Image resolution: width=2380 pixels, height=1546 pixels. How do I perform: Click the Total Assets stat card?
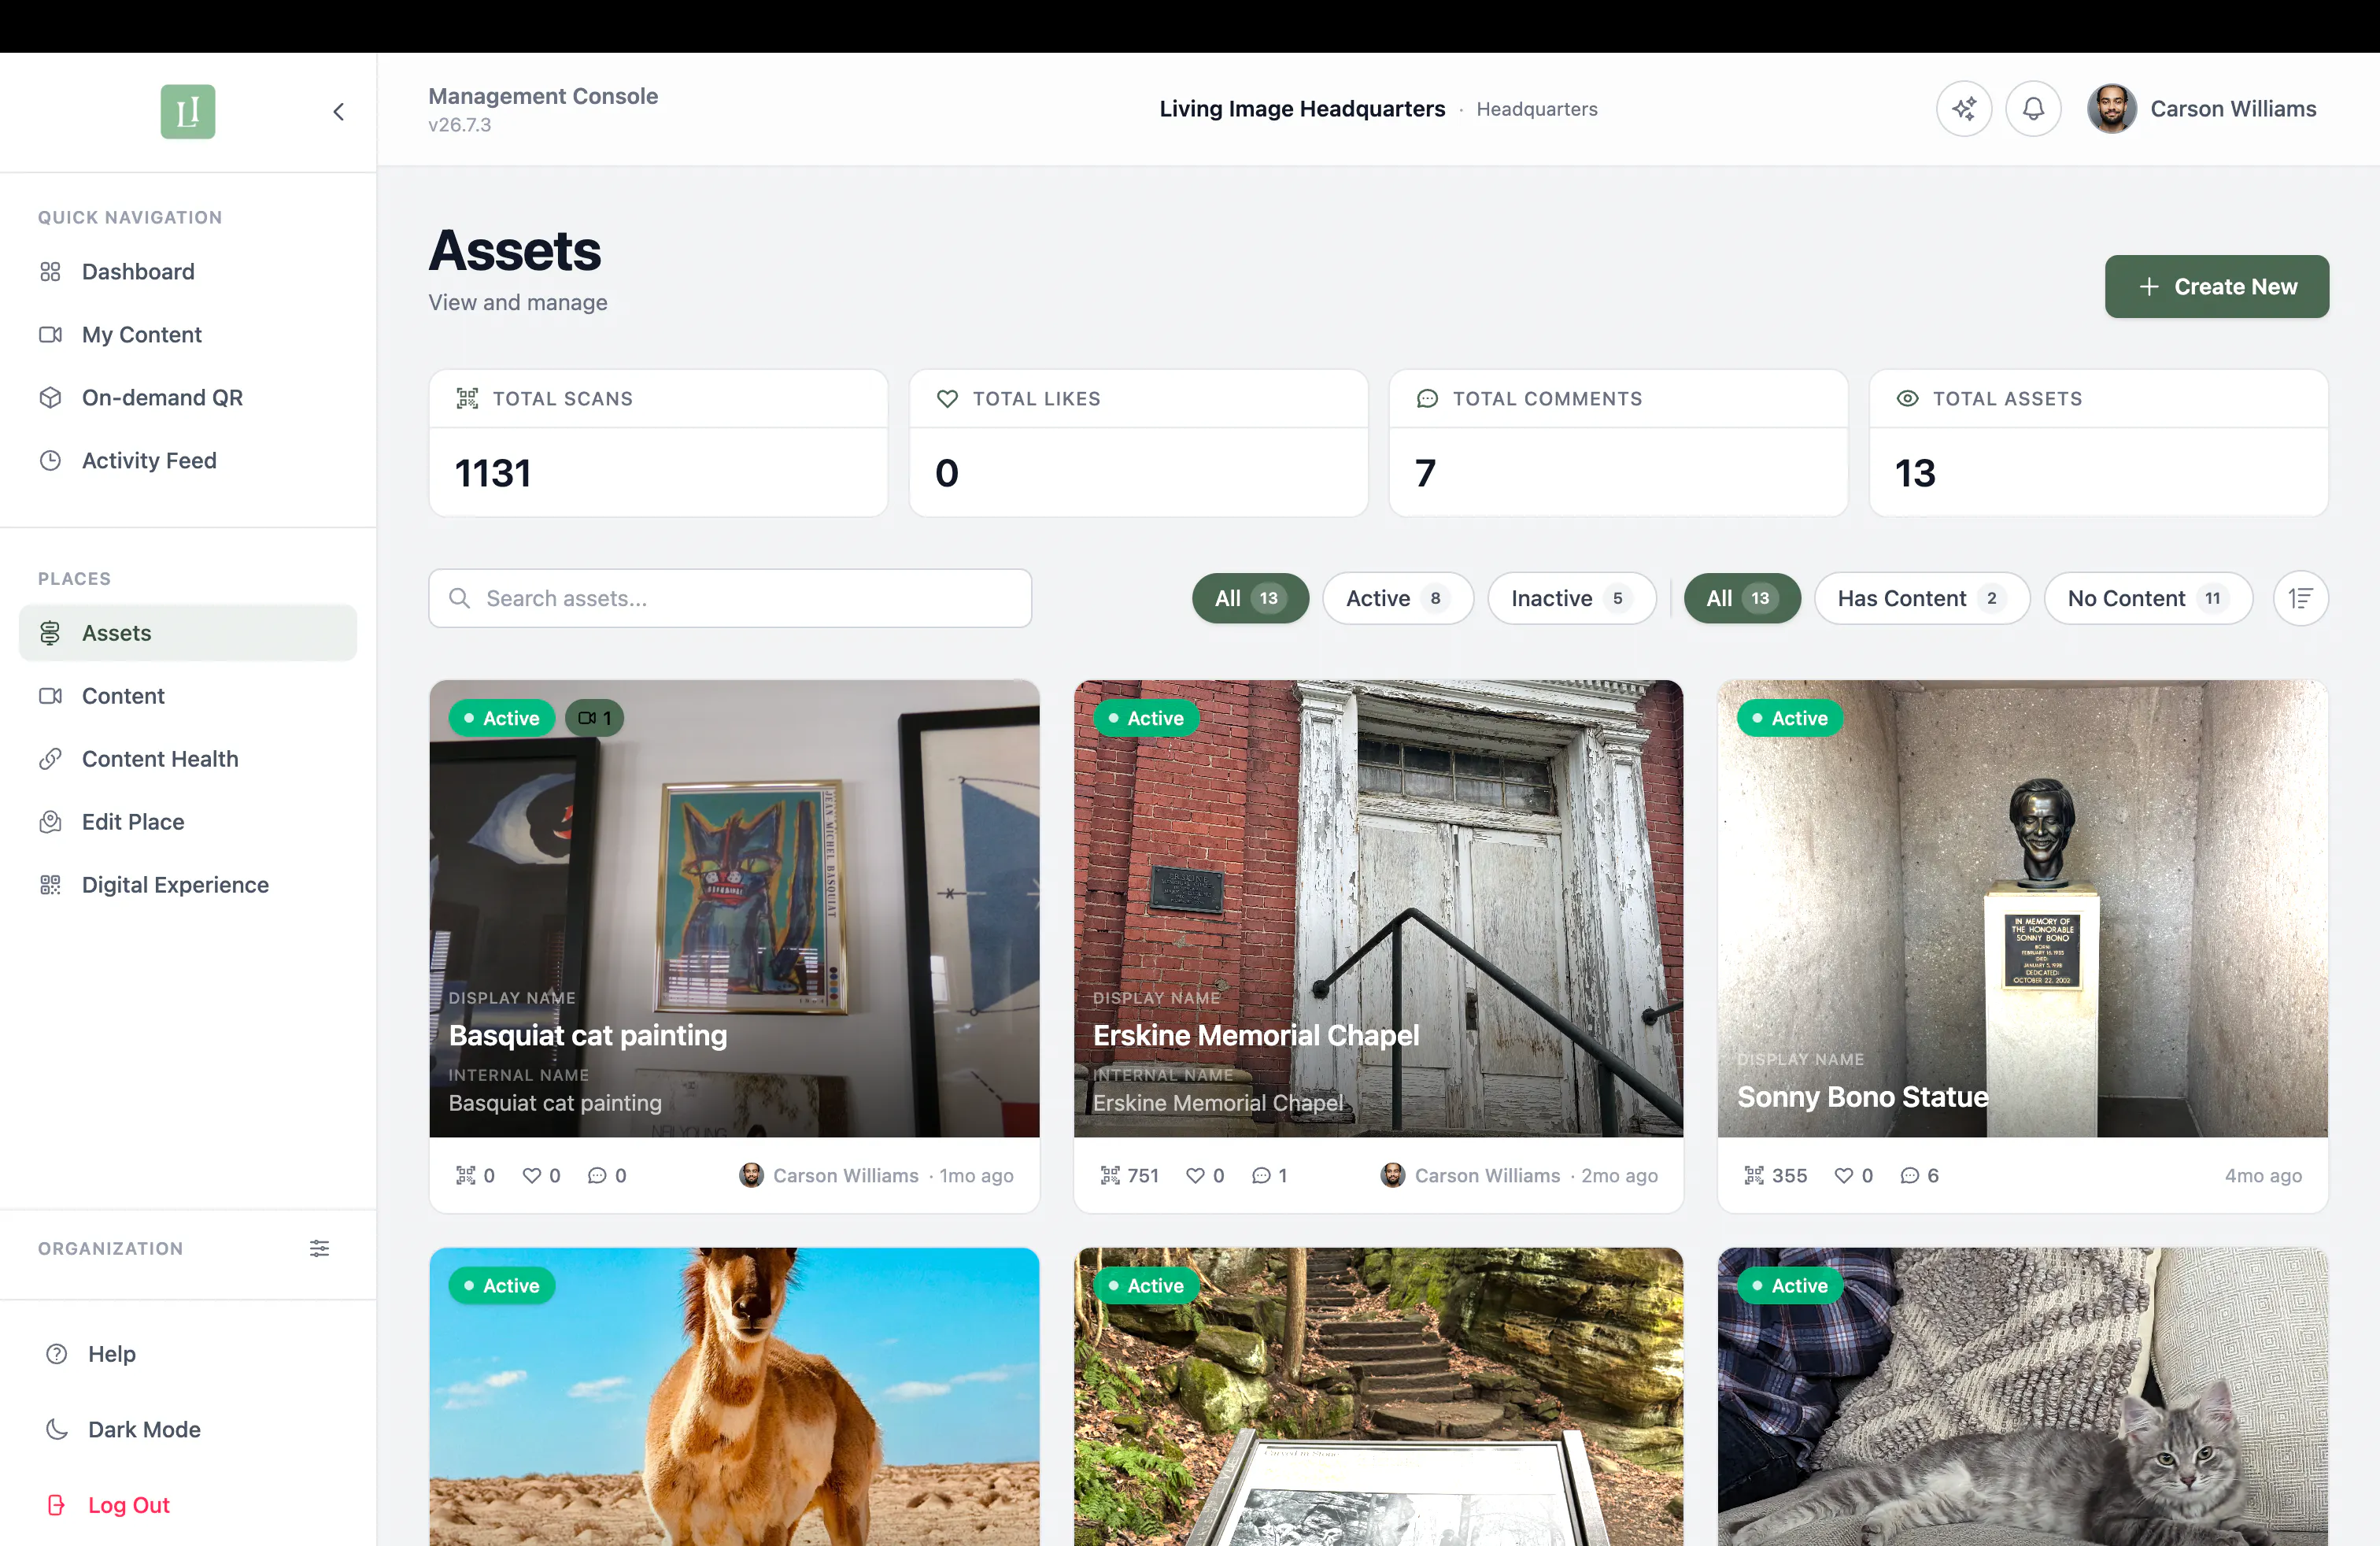tap(2098, 443)
